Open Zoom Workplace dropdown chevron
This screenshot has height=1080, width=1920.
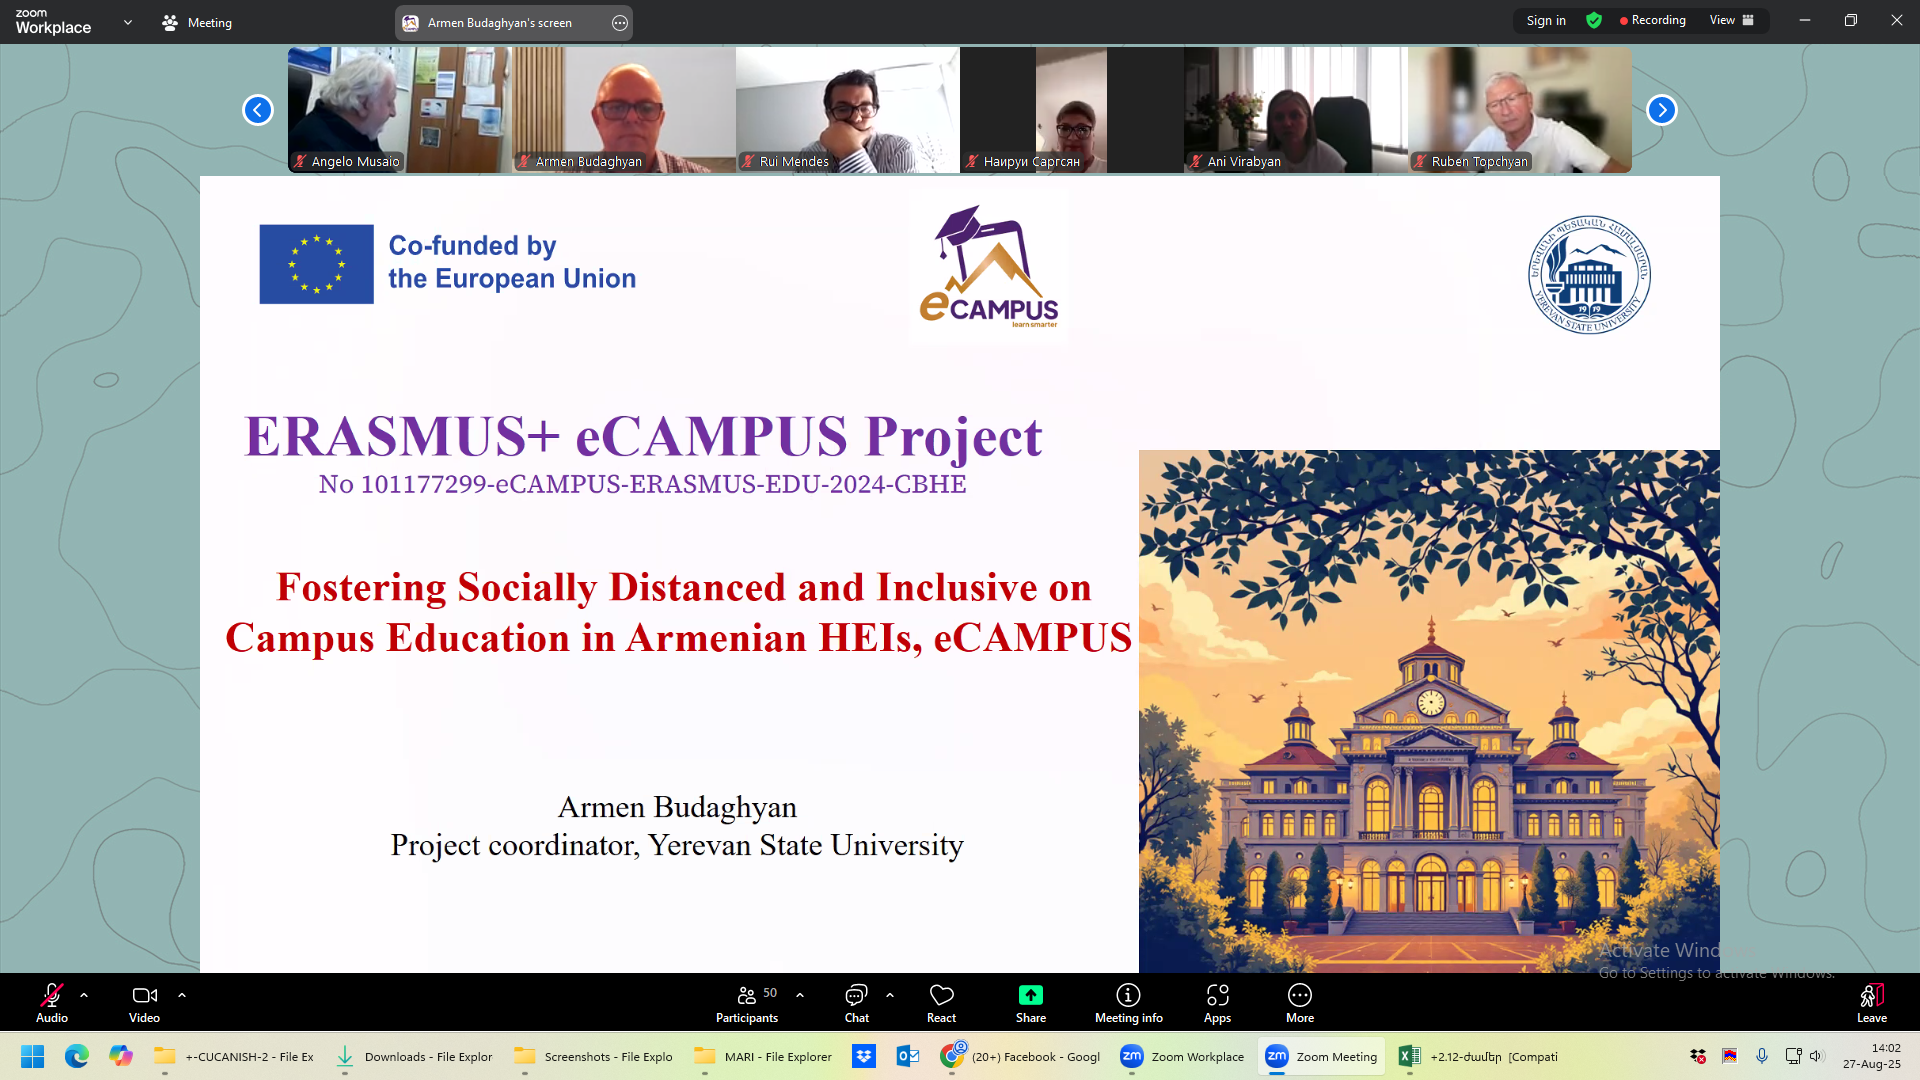point(128,22)
